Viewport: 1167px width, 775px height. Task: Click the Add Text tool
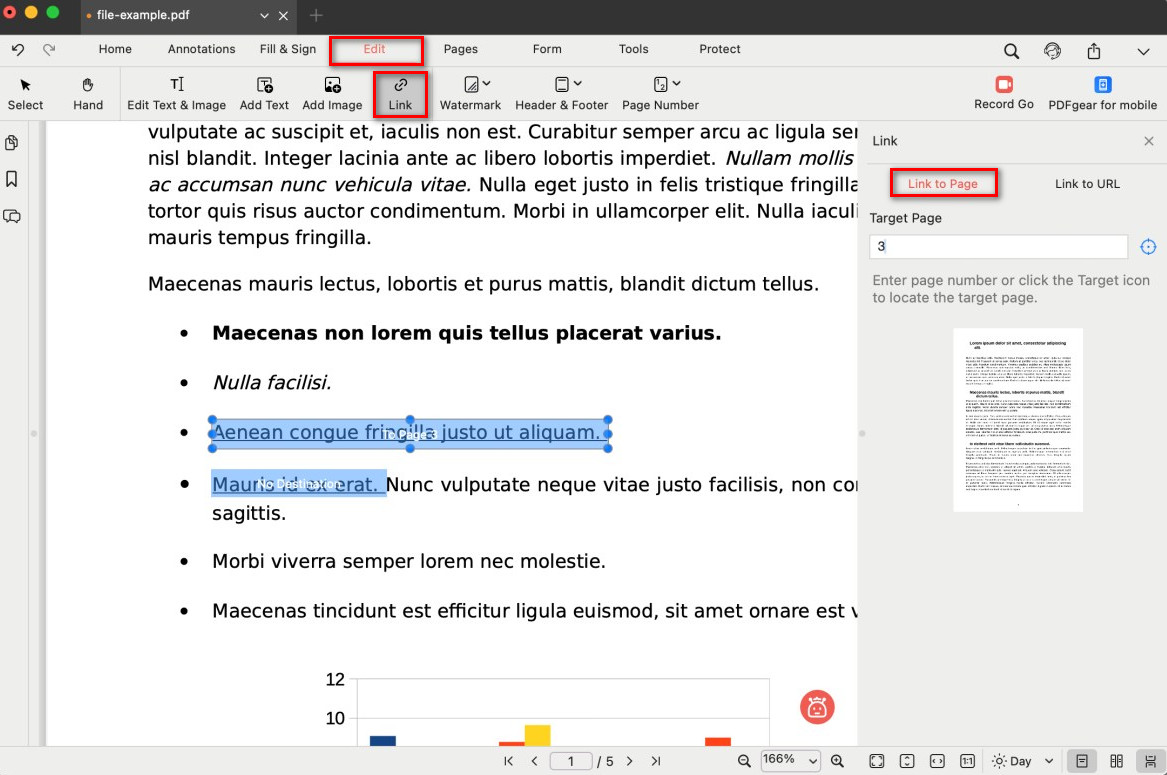click(x=264, y=93)
